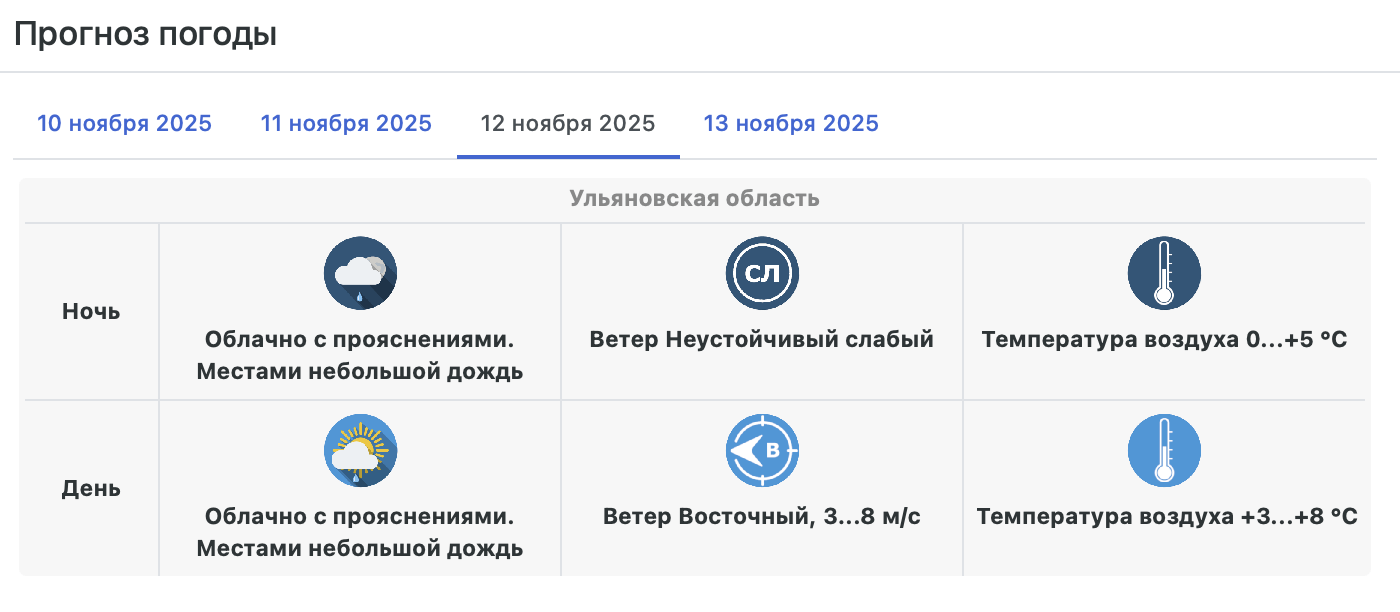Click the east wind direction icon
This screenshot has height=612, width=1400.
point(762,451)
